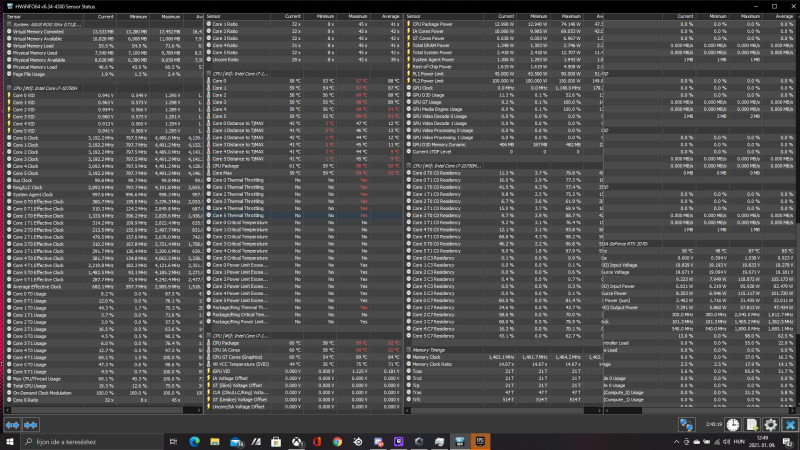Select the Virtual Memory Committed row
The width and height of the screenshot is (800, 450).
(x=104, y=31)
